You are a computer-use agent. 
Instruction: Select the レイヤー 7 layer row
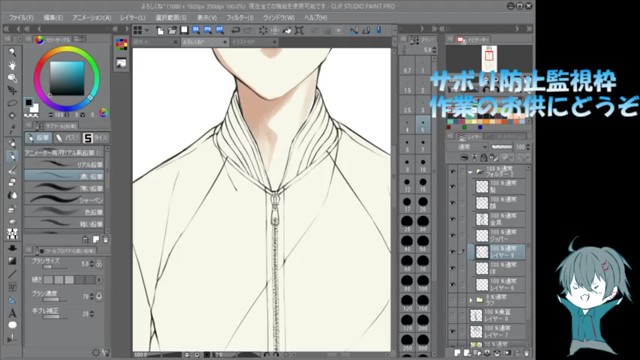coord(496,331)
